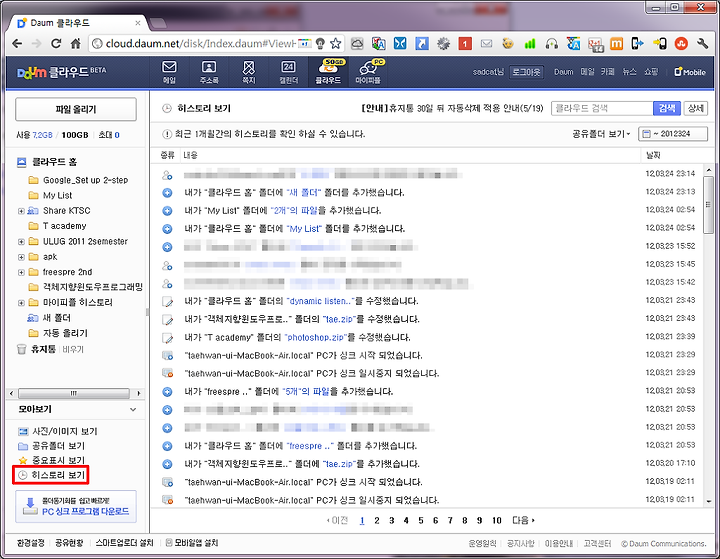Click the browser back arrow

click(17, 44)
